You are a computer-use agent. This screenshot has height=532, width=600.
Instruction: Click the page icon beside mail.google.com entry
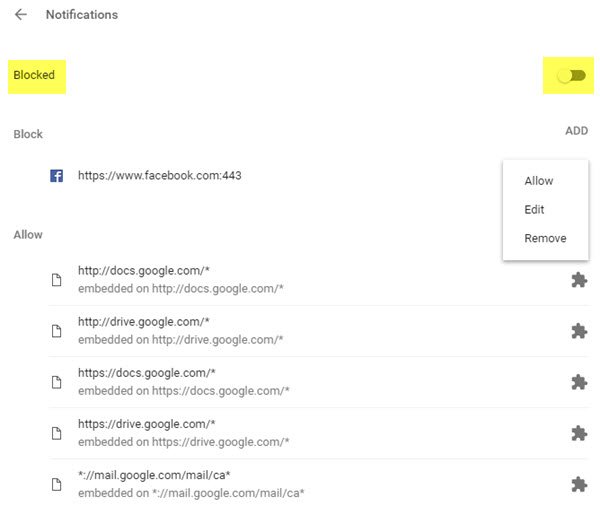coord(57,484)
